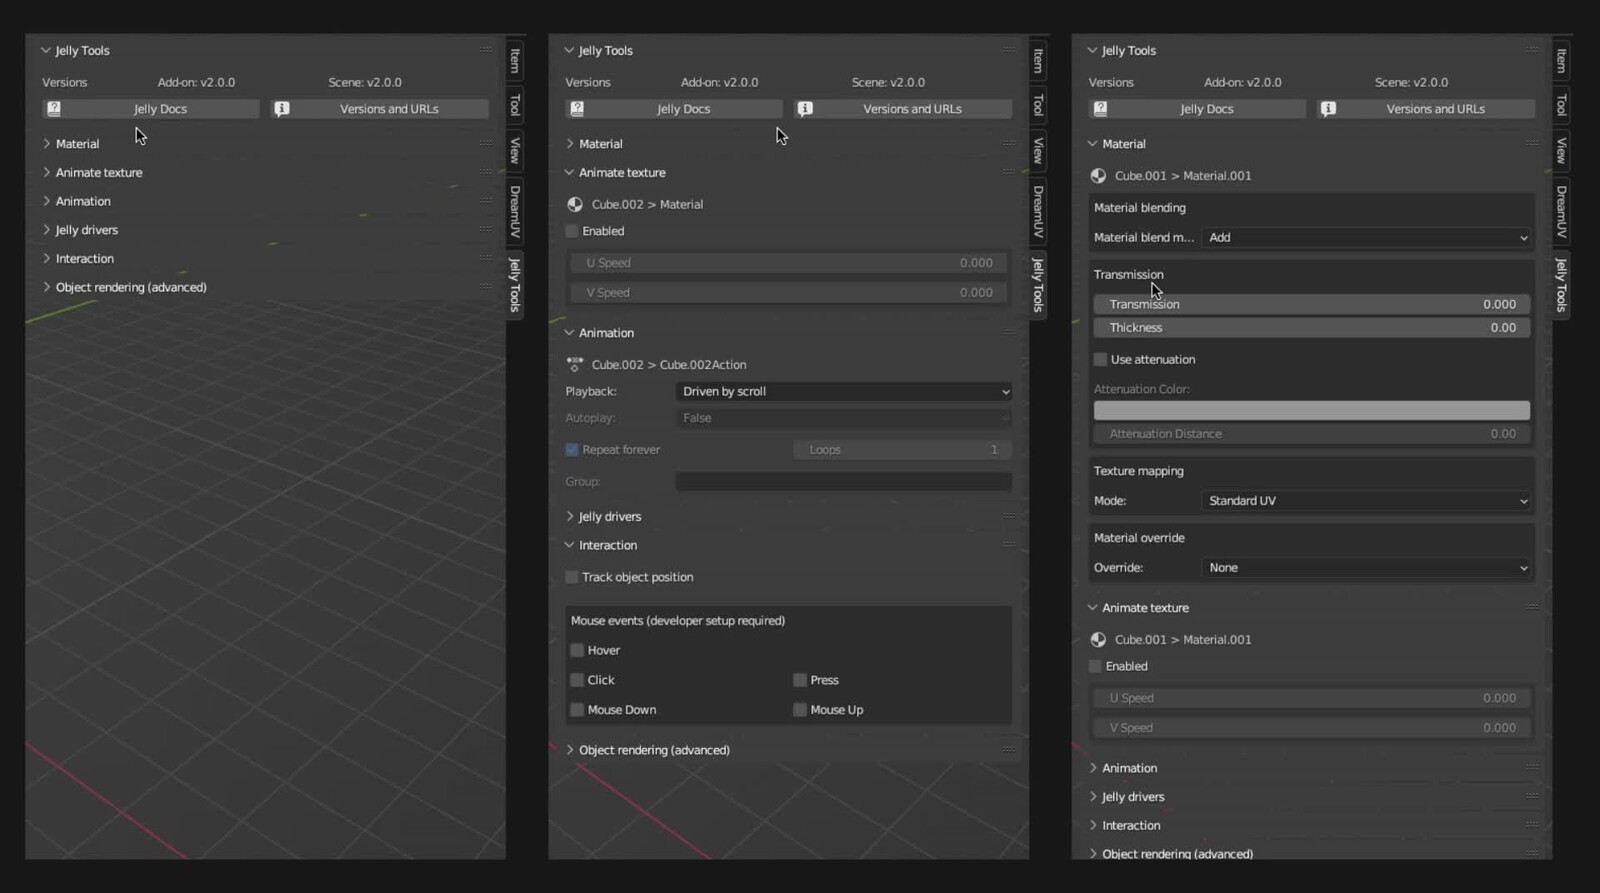This screenshot has height=893, width=1600.
Task: Open Material override None dropdown
Action: coord(1366,567)
